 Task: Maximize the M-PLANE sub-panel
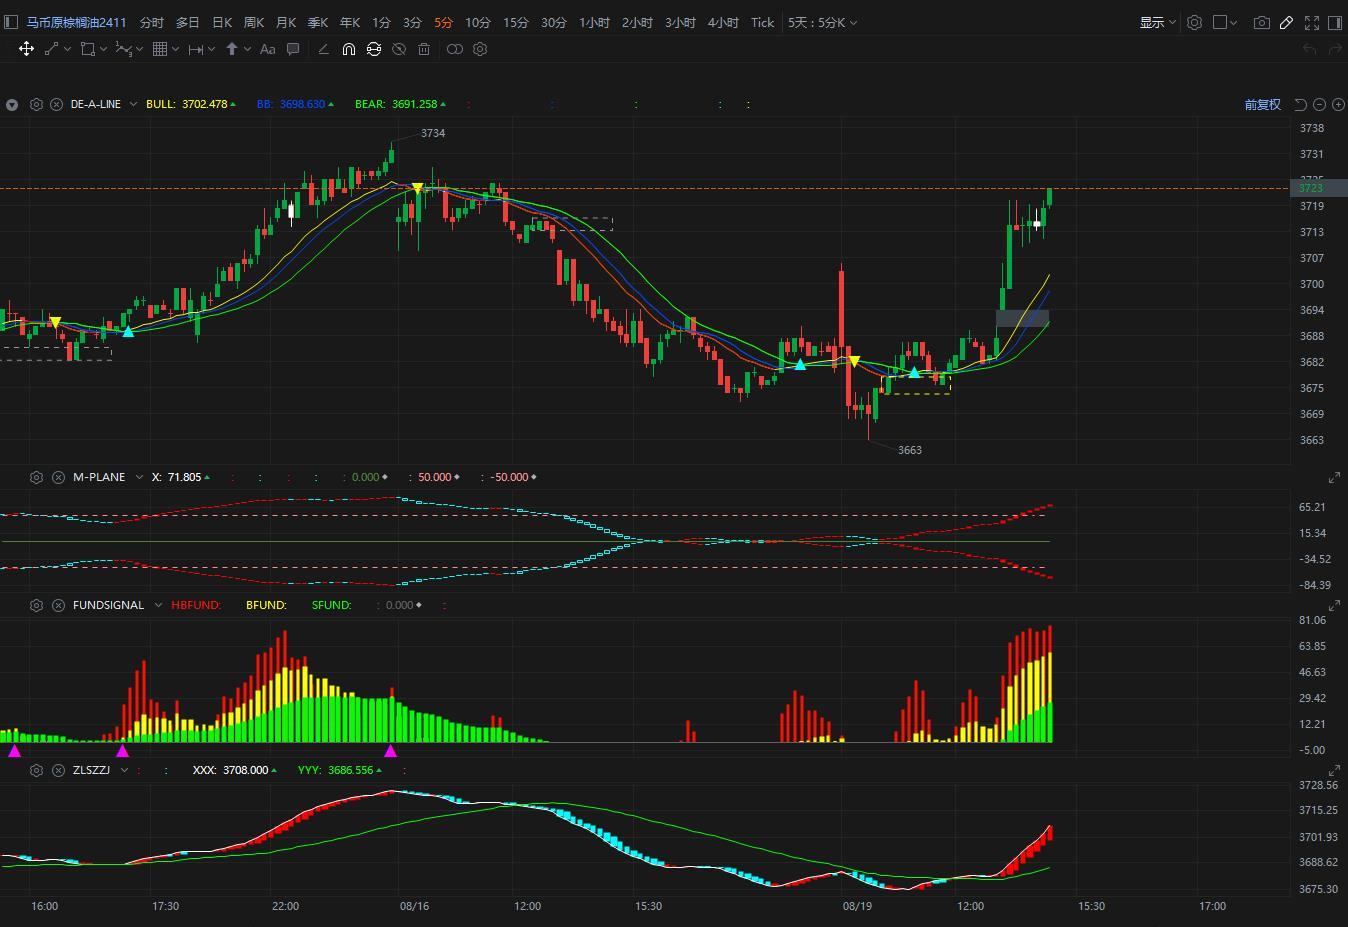tap(1334, 477)
